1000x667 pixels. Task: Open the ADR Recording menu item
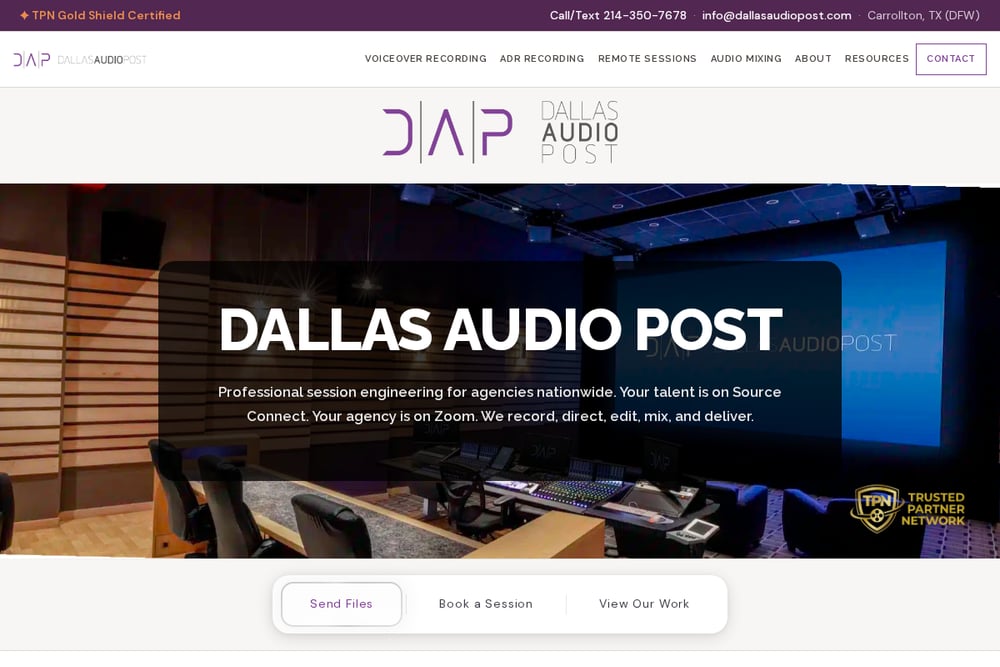542,59
